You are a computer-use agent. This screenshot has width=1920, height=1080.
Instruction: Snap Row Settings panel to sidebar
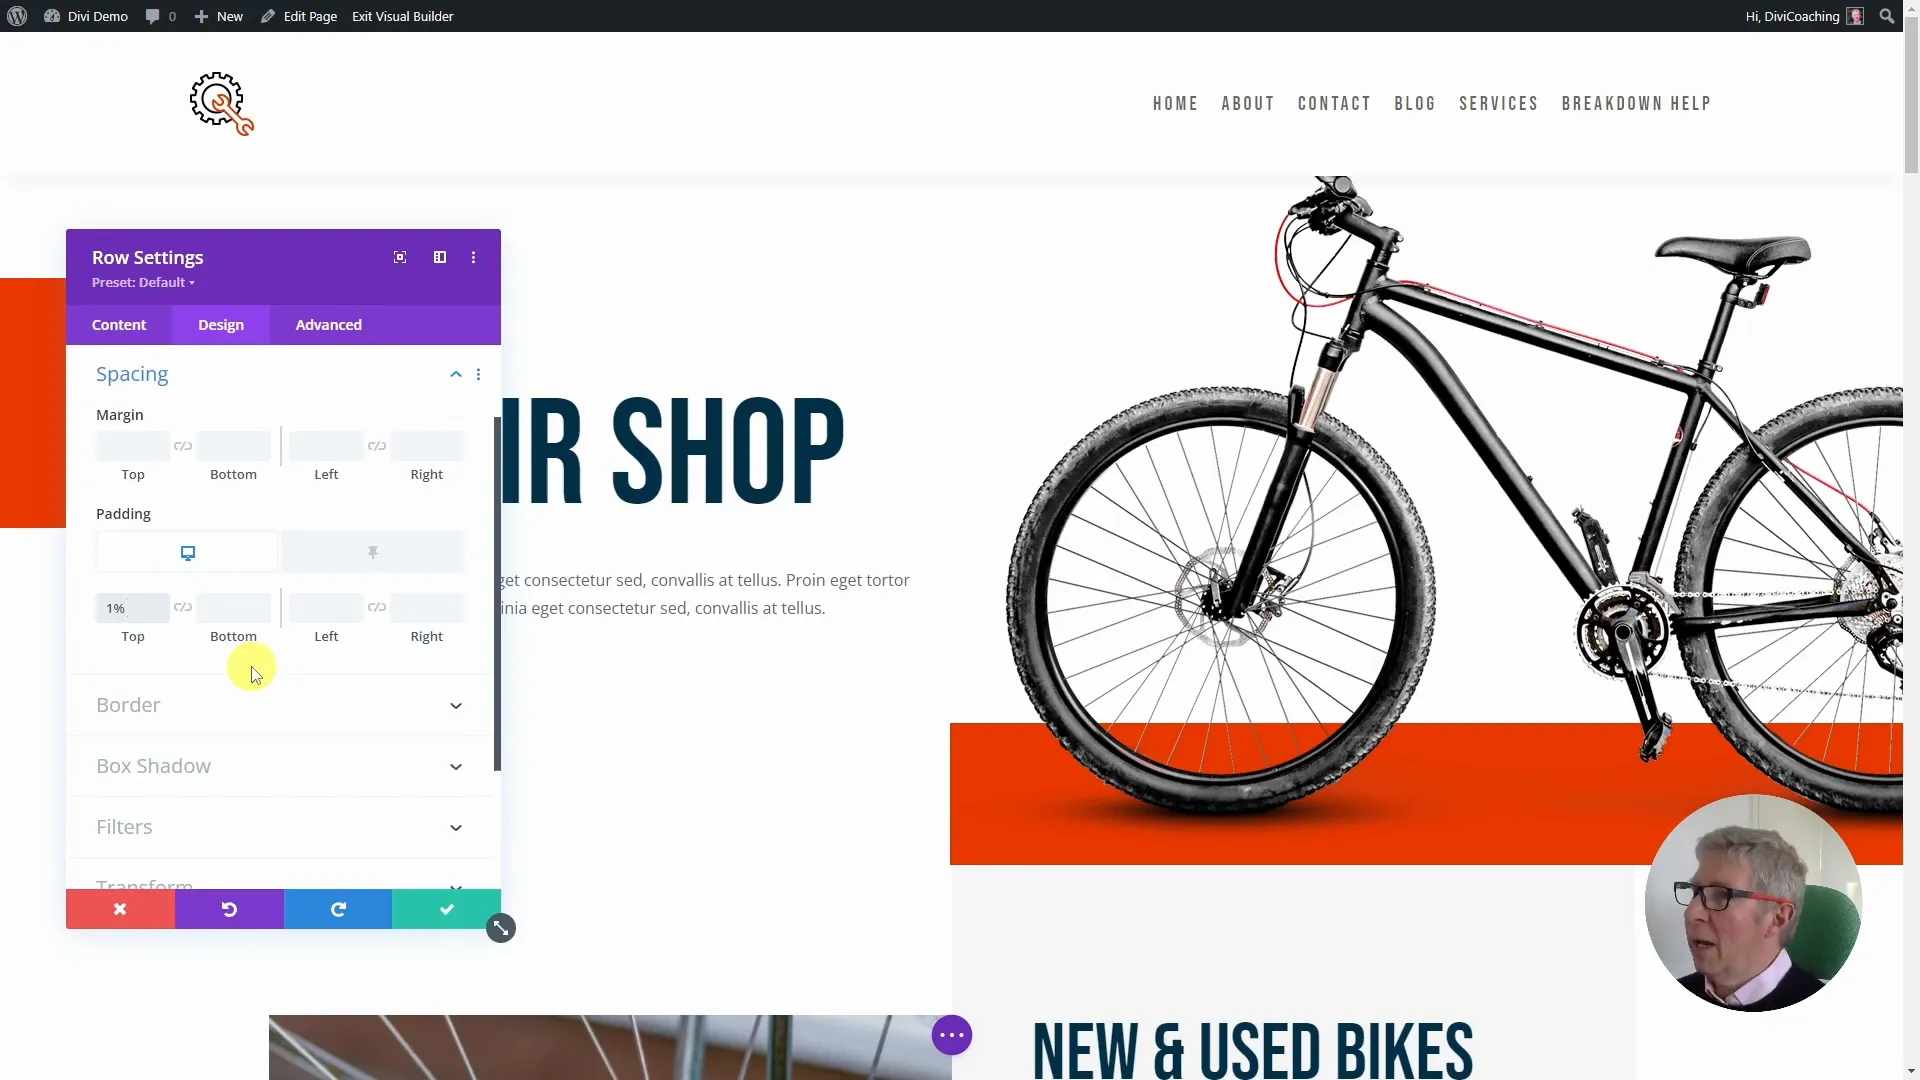coord(440,257)
